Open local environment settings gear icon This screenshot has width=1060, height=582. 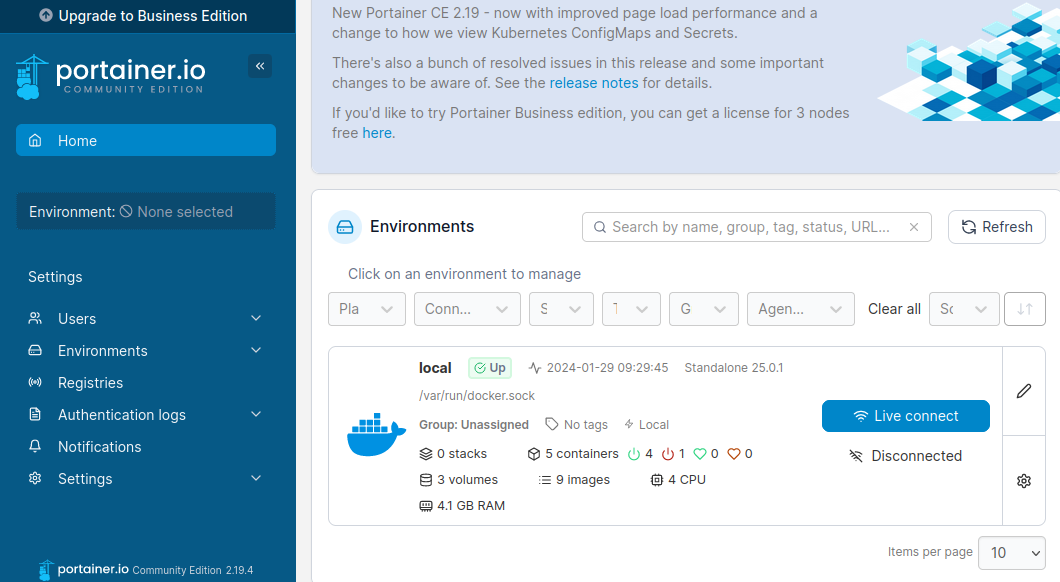click(x=1024, y=481)
